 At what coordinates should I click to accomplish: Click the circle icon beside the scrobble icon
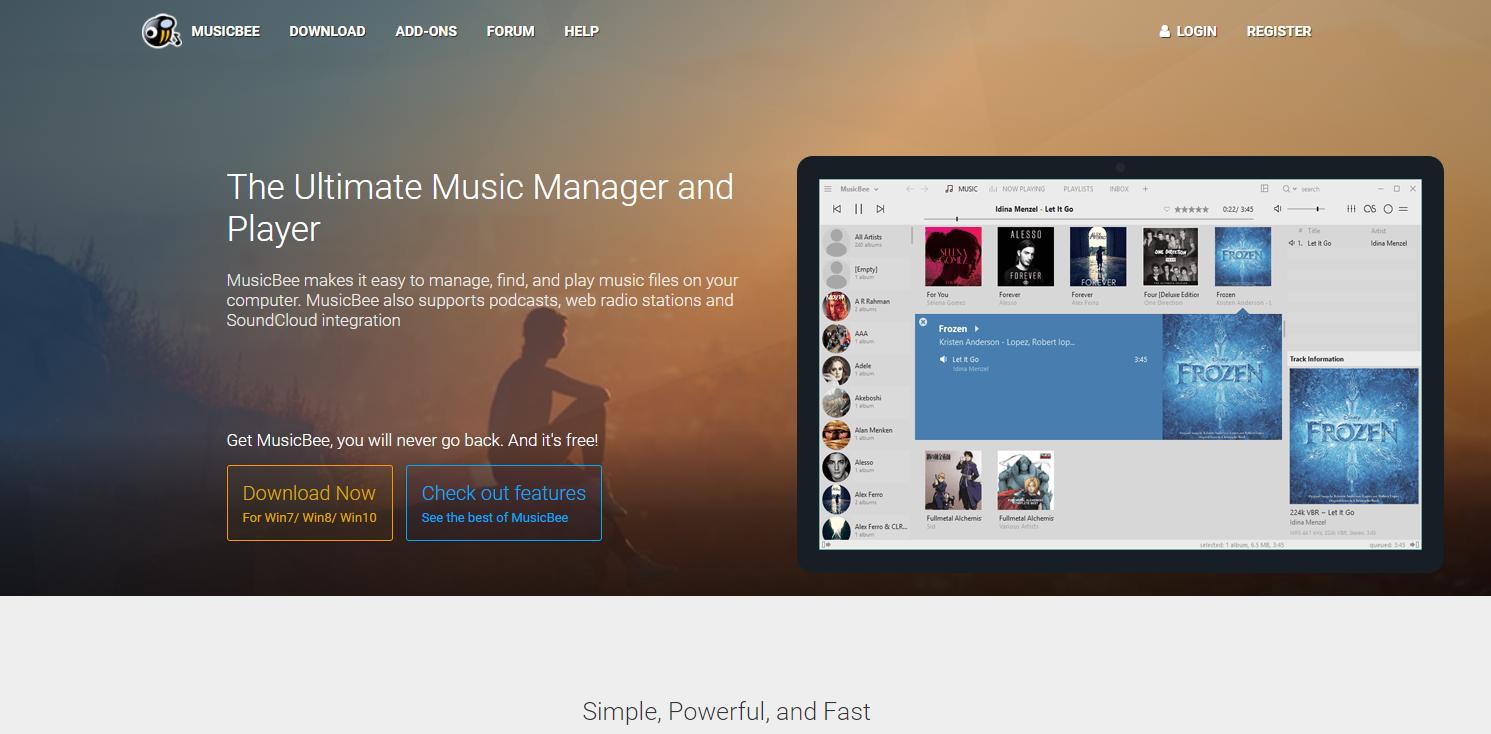(x=1388, y=209)
